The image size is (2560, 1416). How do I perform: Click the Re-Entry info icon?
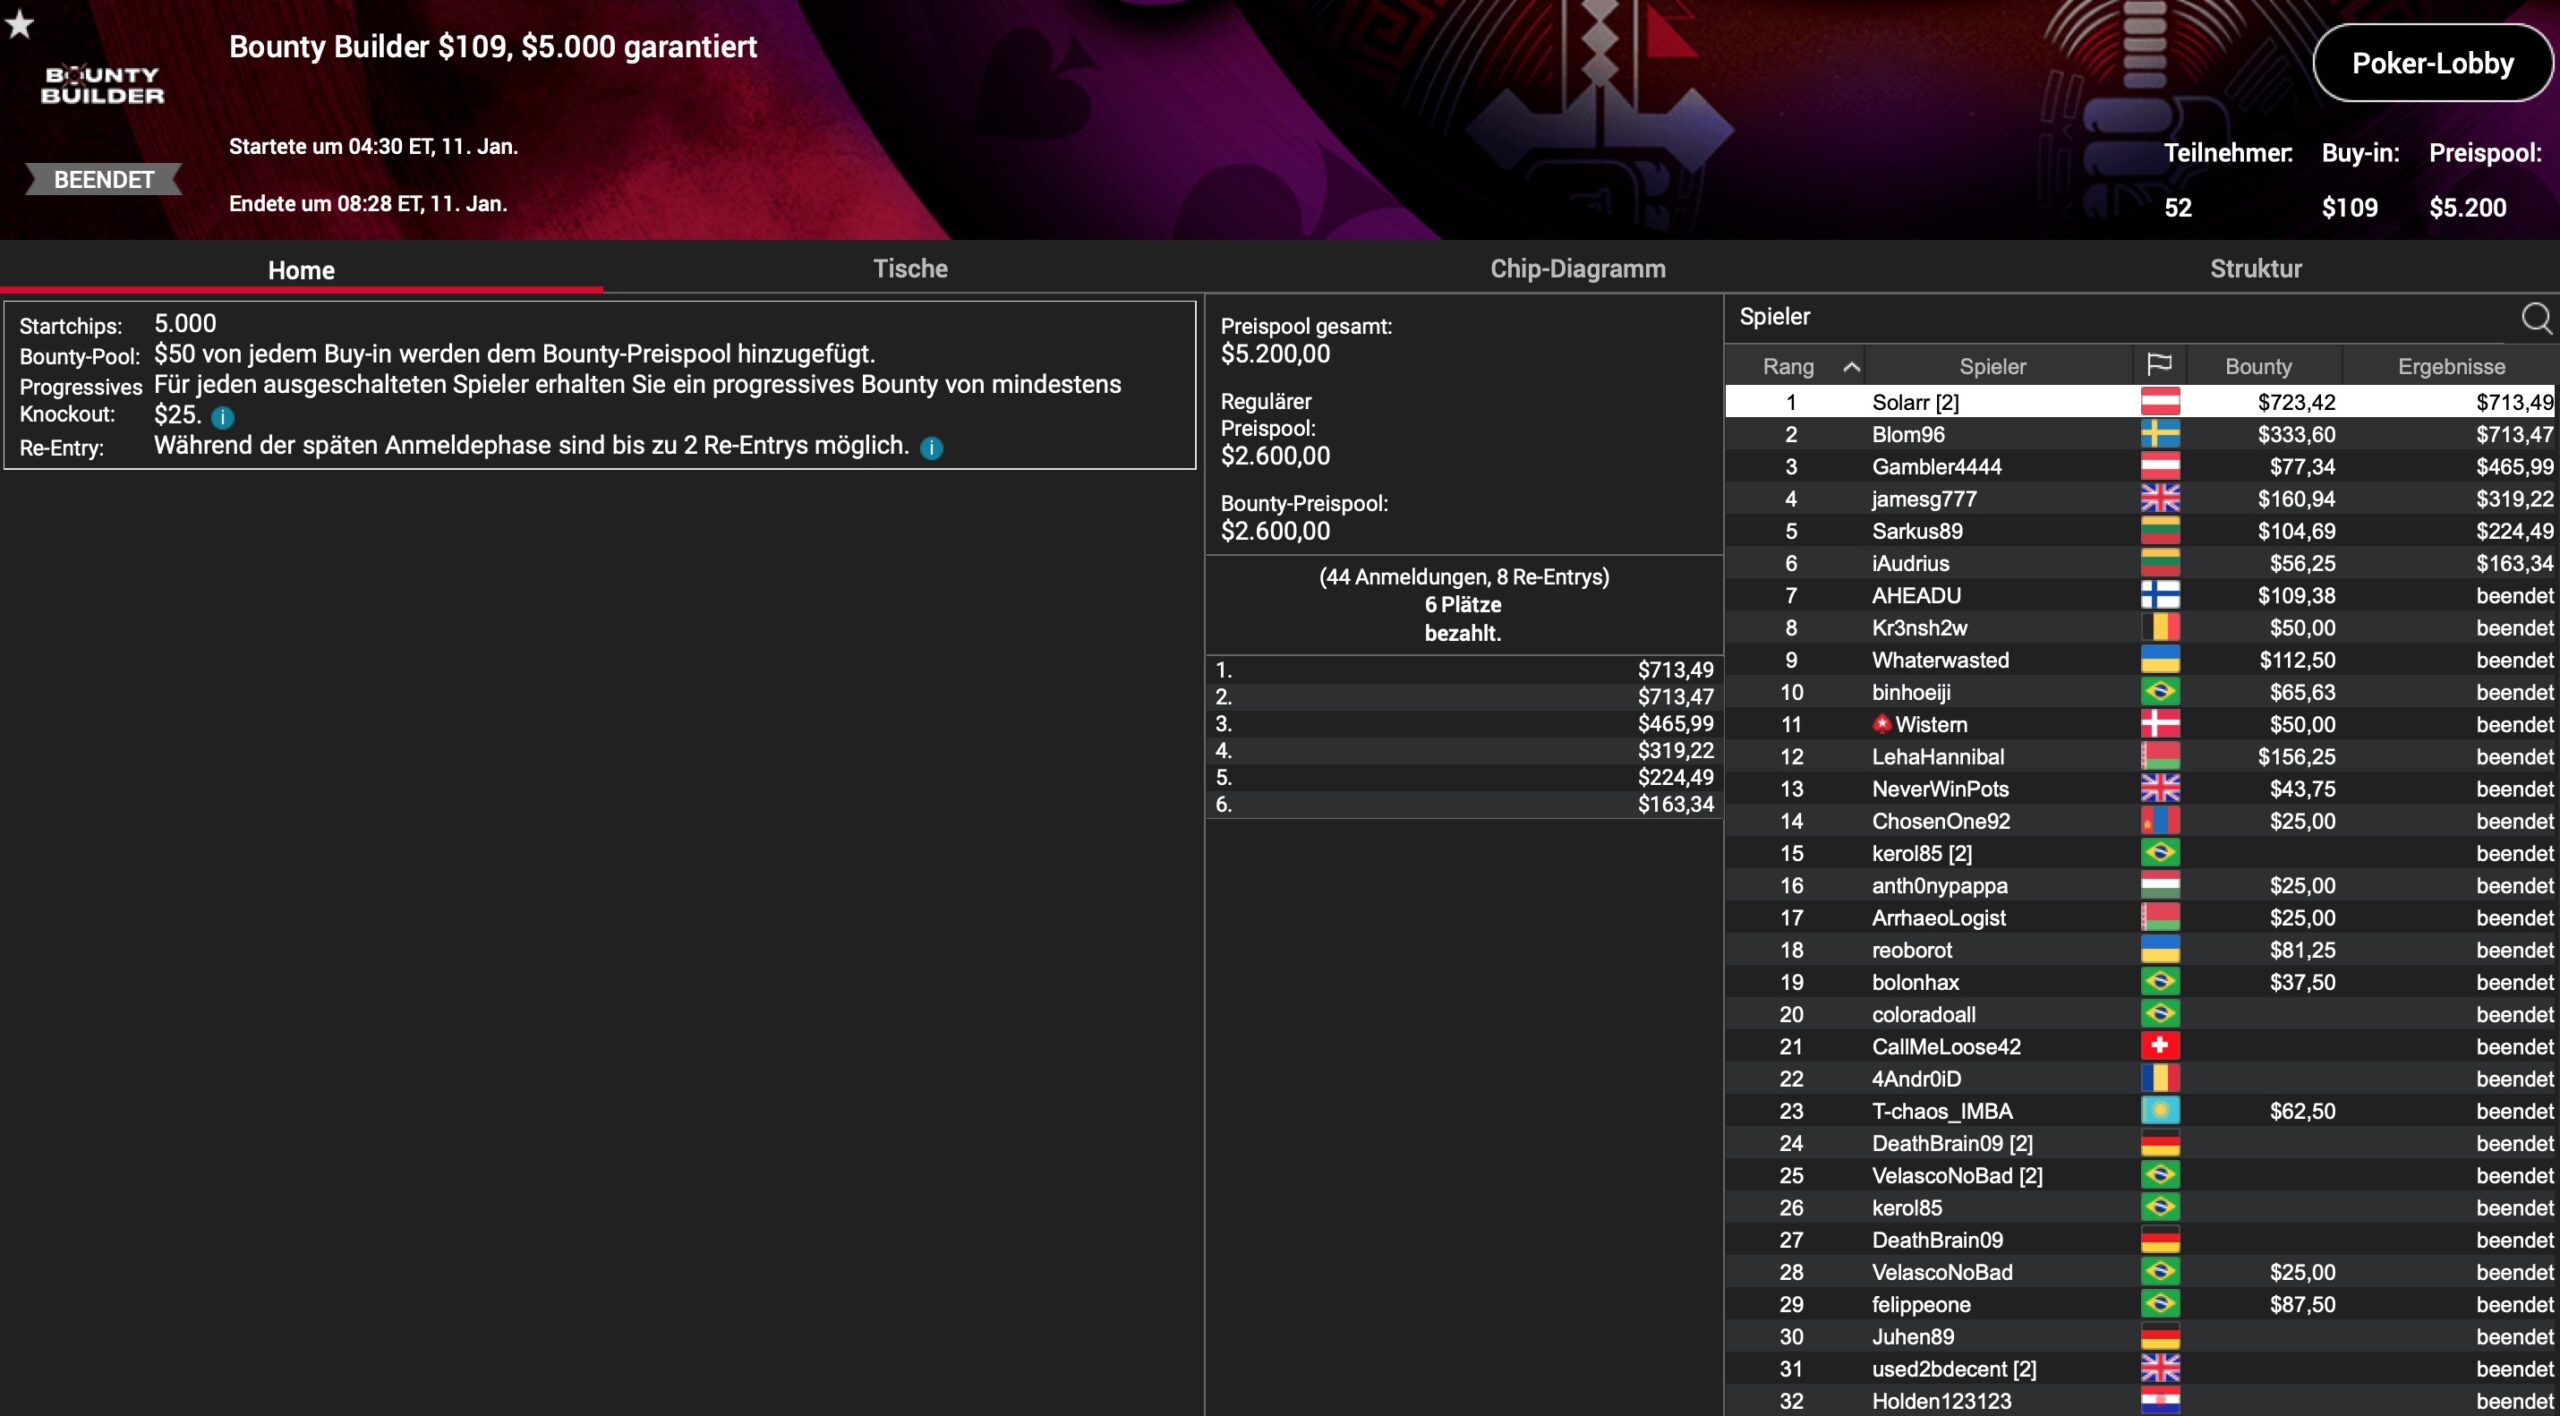coord(931,448)
